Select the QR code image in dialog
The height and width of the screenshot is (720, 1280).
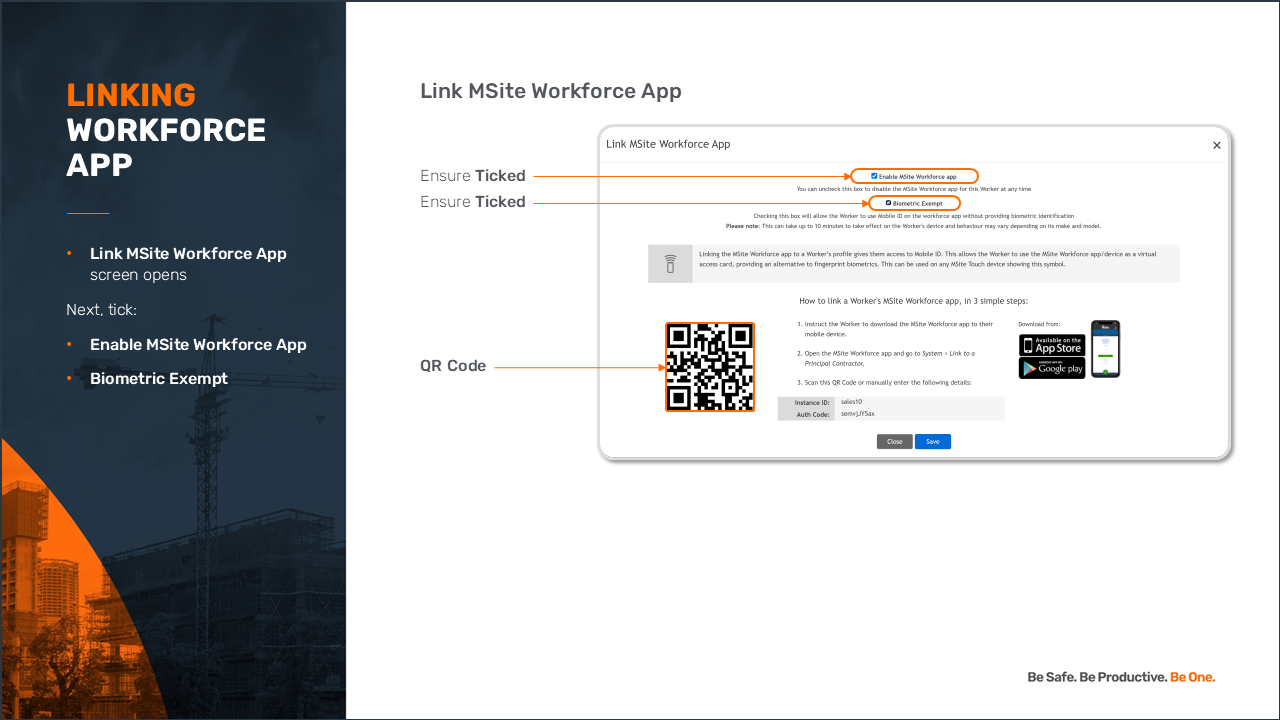[x=710, y=367]
